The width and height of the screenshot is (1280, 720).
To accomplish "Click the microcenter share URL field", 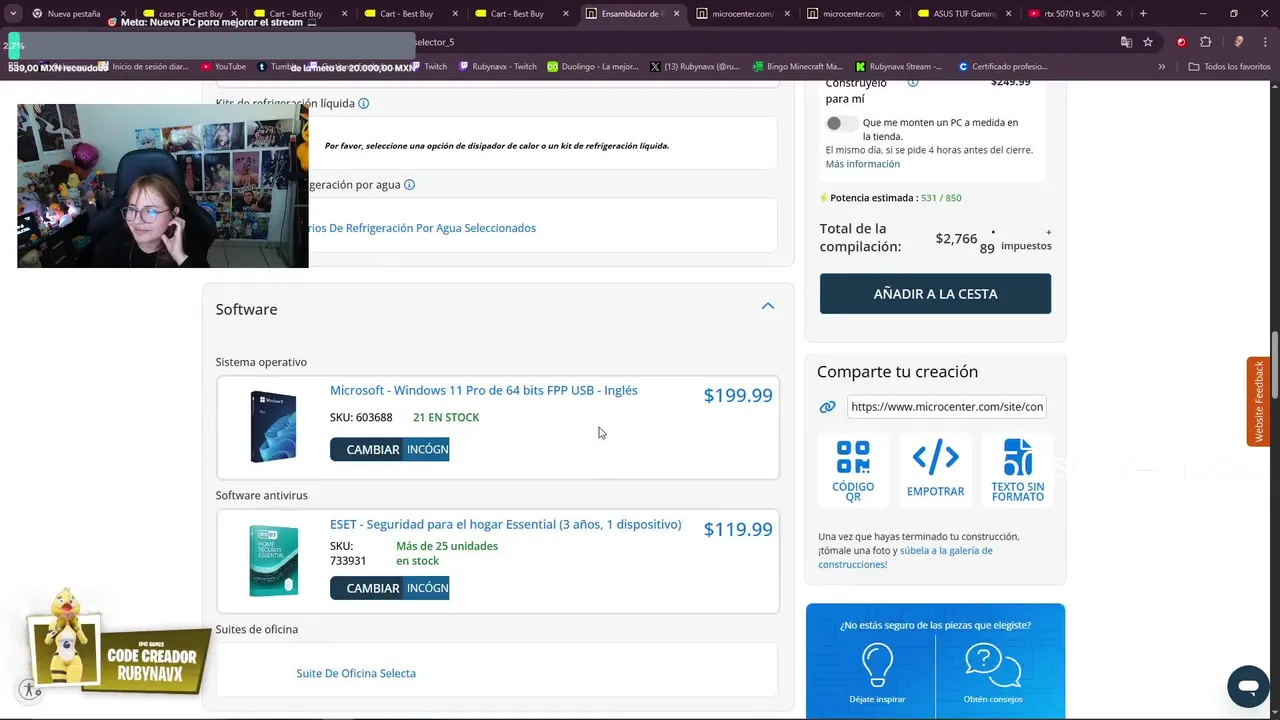I will pos(946,407).
